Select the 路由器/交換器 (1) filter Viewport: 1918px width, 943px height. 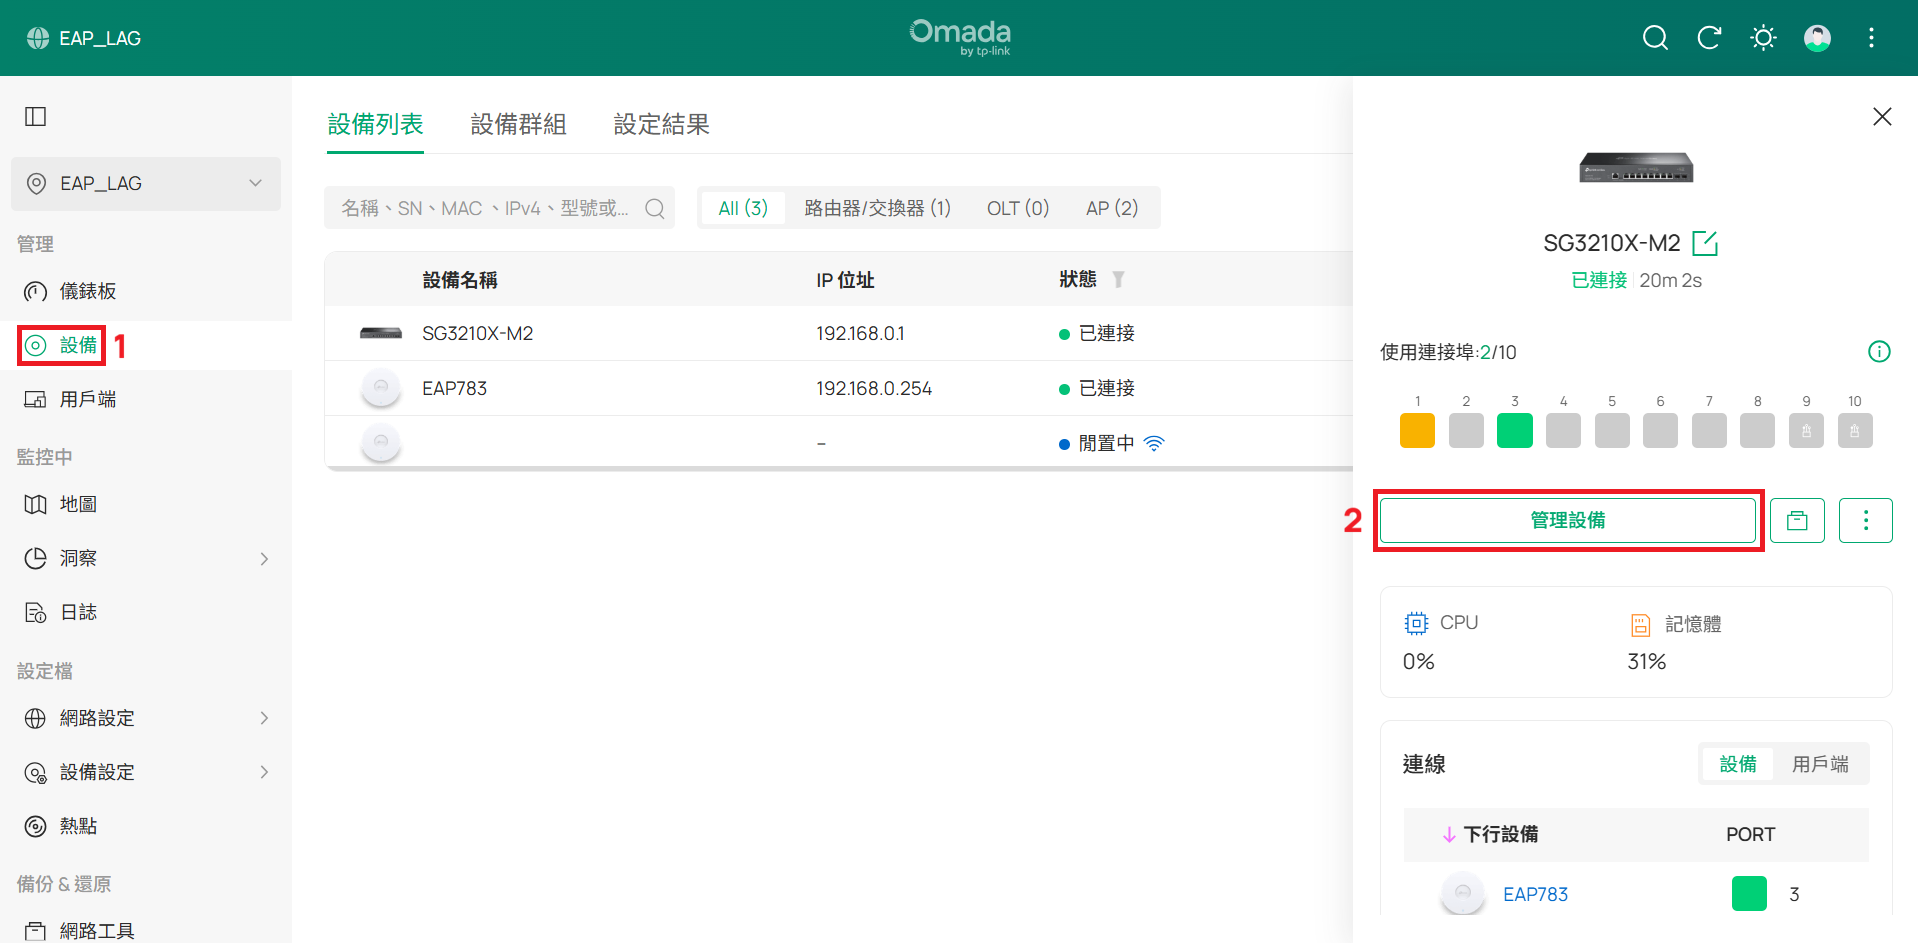point(877,208)
